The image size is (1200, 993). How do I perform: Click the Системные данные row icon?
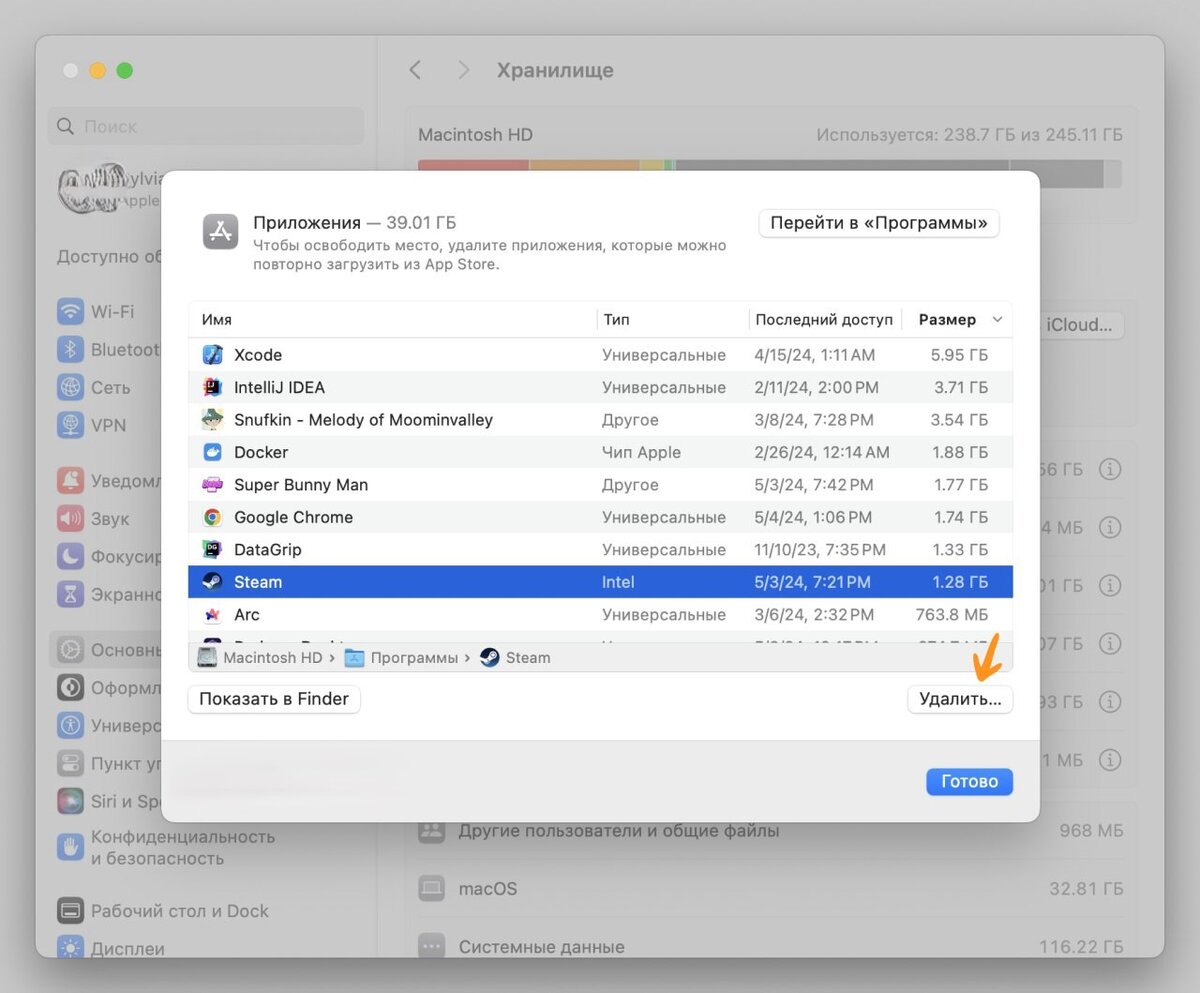(x=431, y=946)
